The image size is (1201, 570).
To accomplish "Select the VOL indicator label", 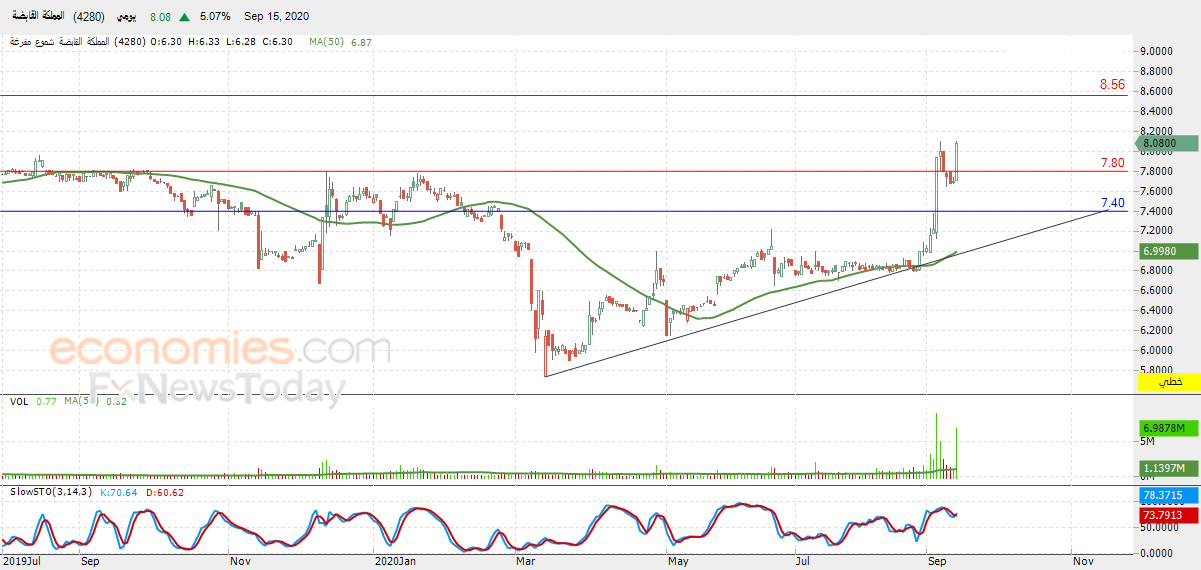I will (19, 402).
